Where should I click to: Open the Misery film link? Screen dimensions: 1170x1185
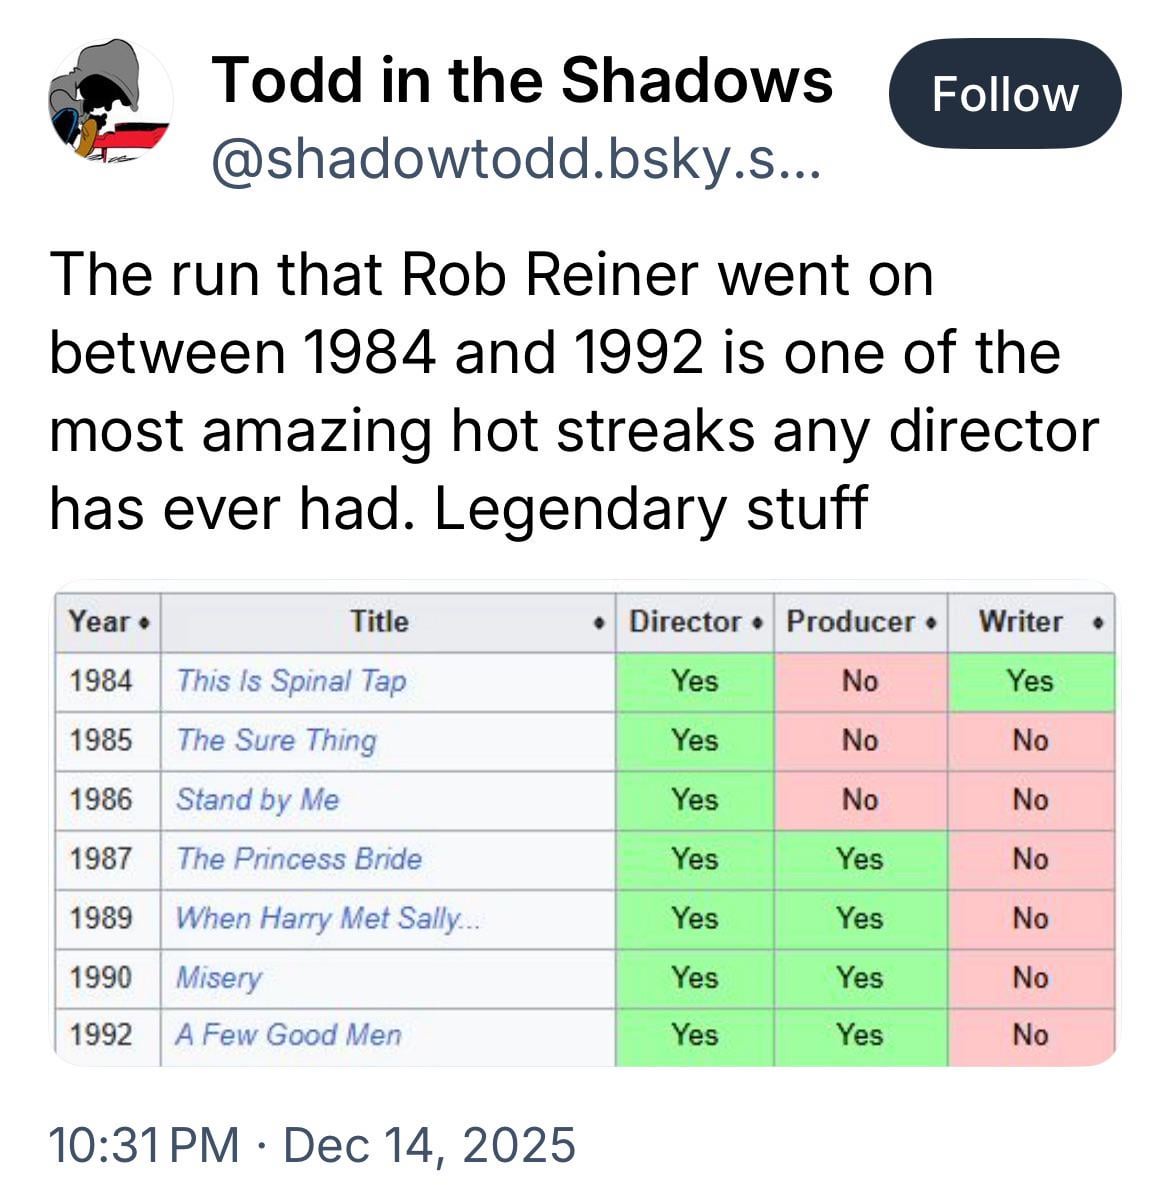click(x=218, y=977)
